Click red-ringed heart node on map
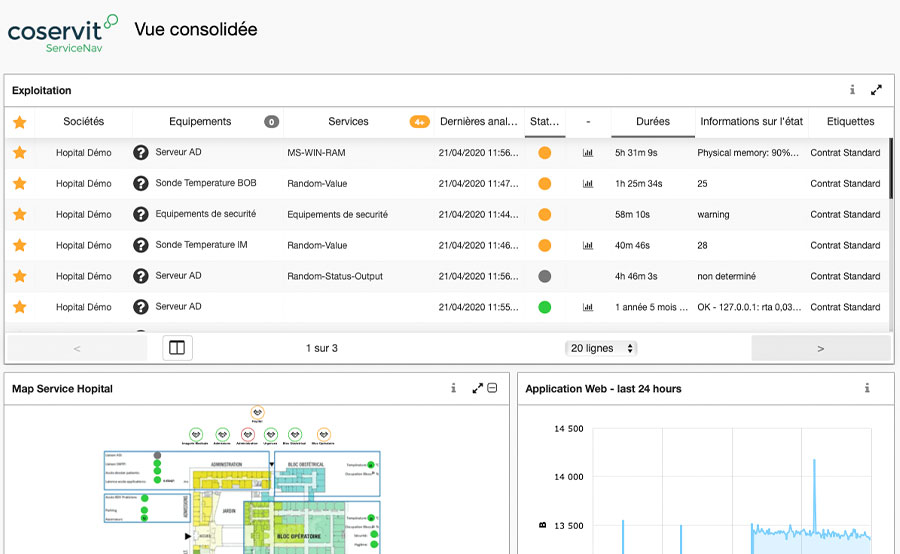Viewport: 900px width, 554px height. [x=247, y=435]
